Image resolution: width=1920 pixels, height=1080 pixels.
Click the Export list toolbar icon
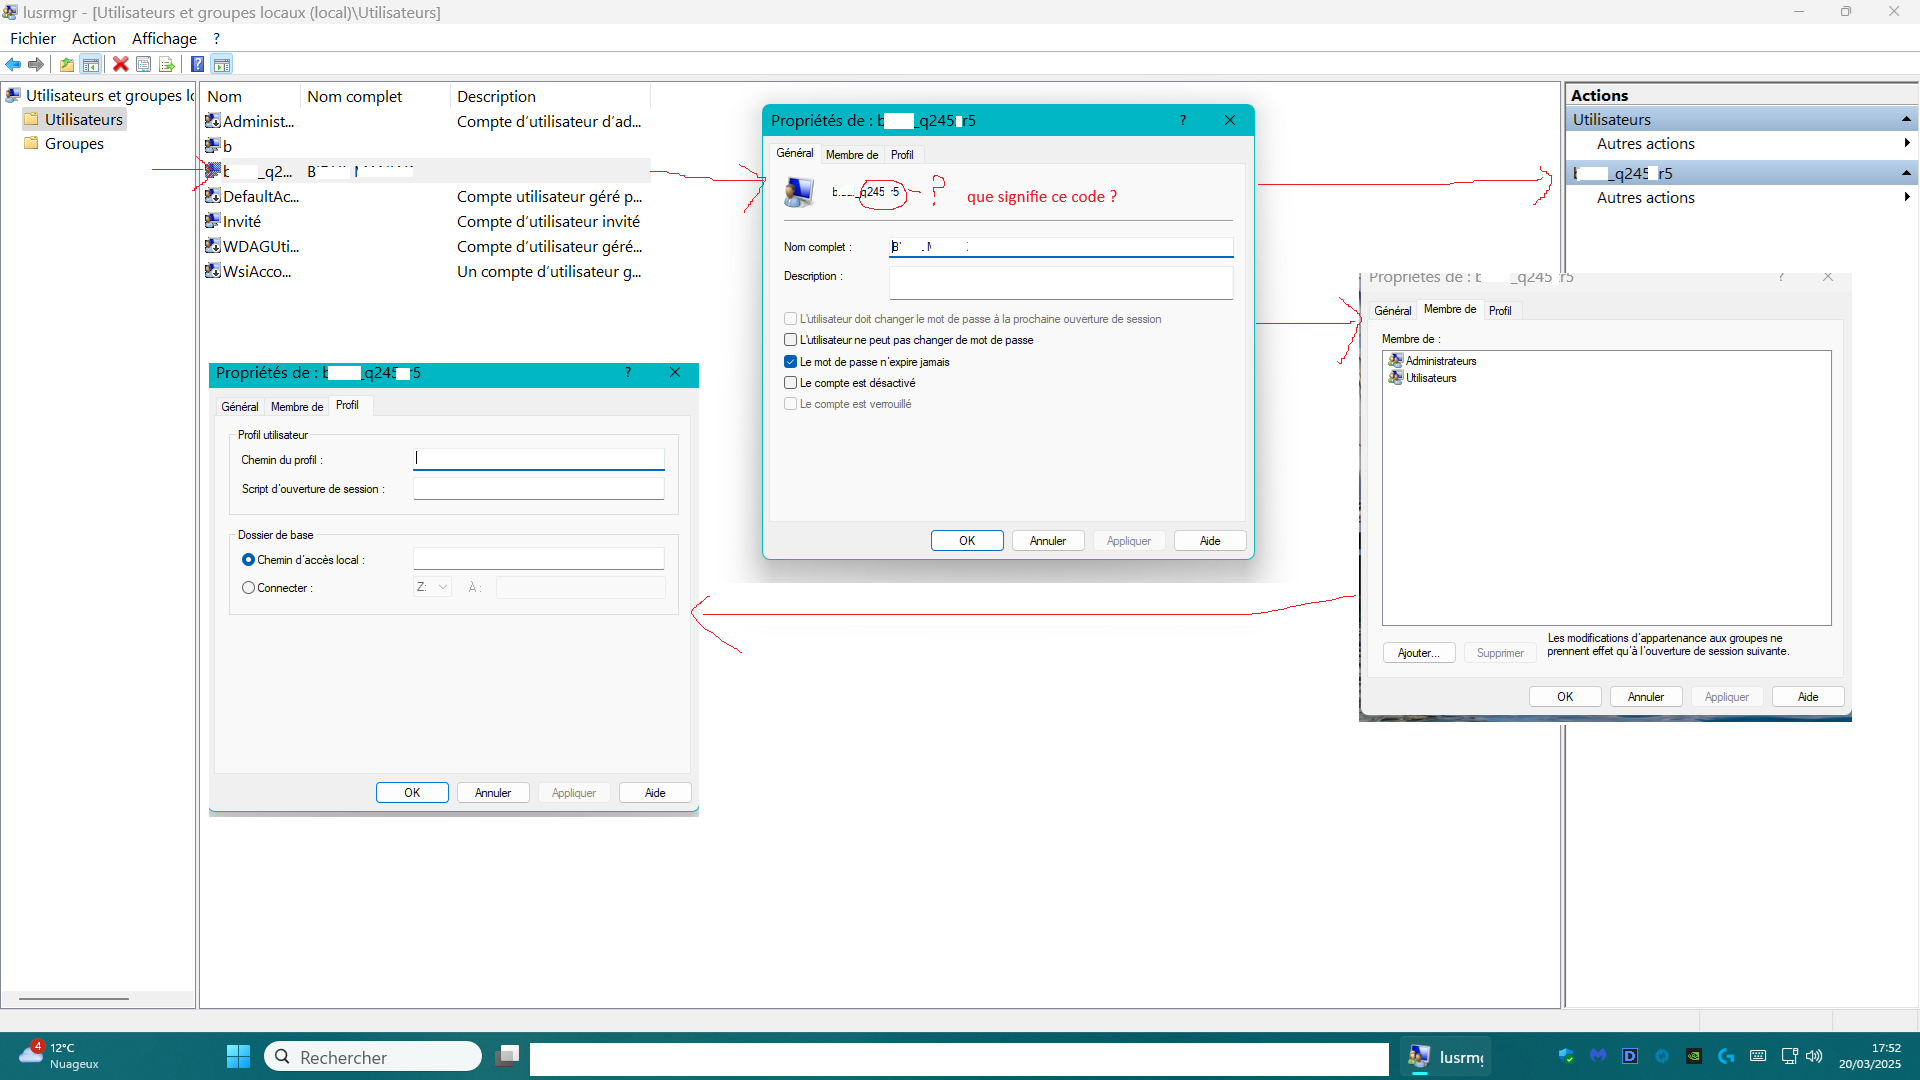(166, 65)
